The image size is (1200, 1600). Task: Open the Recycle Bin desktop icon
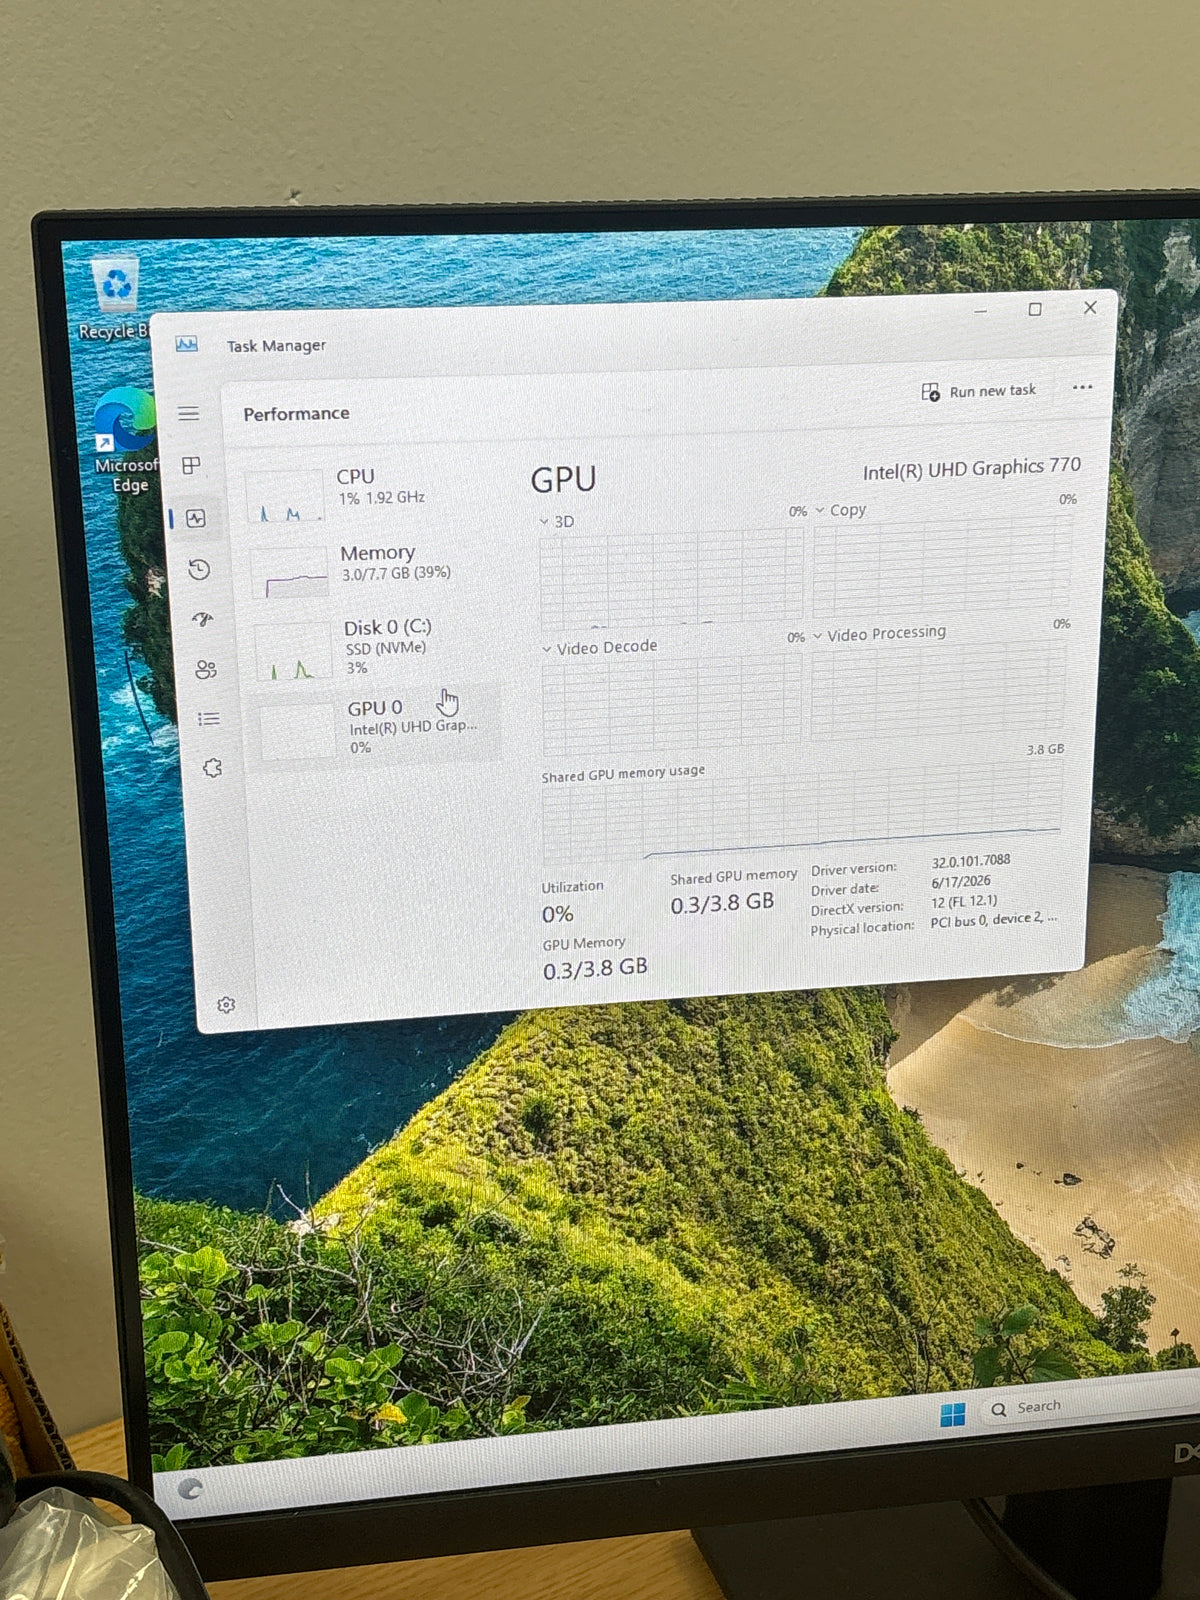[x=116, y=298]
